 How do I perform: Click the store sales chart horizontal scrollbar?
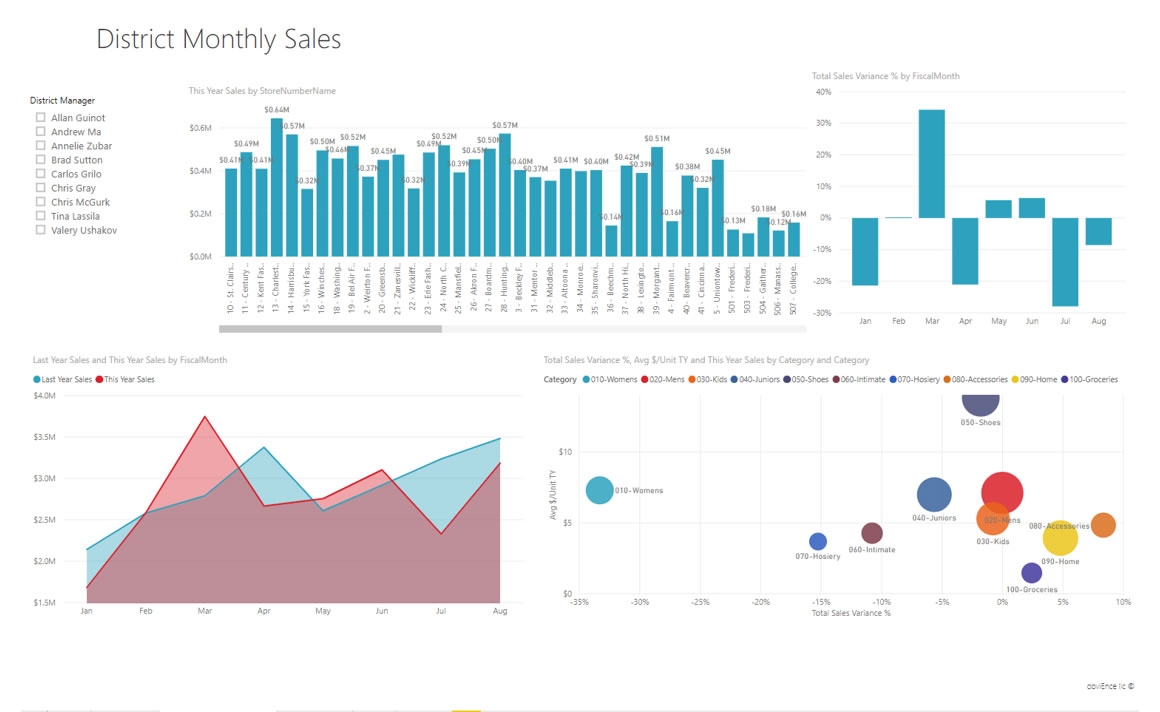coord(330,328)
